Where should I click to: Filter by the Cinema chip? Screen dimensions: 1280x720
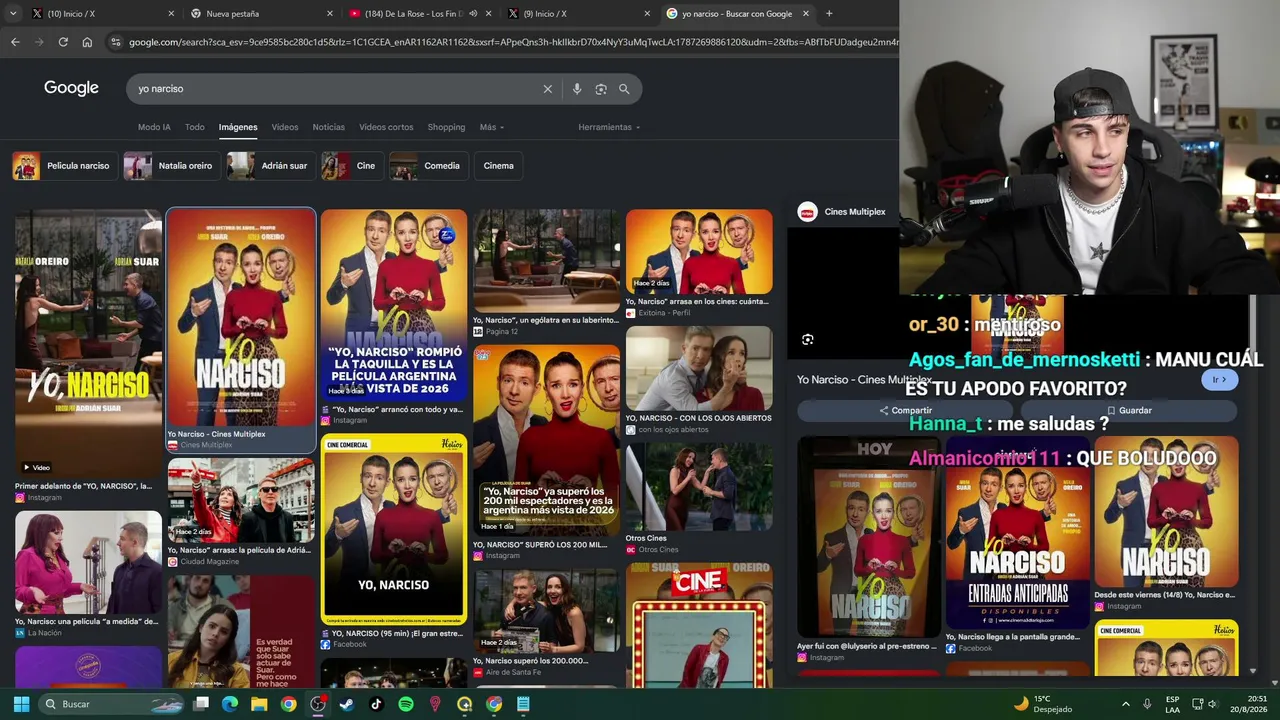(x=498, y=166)
